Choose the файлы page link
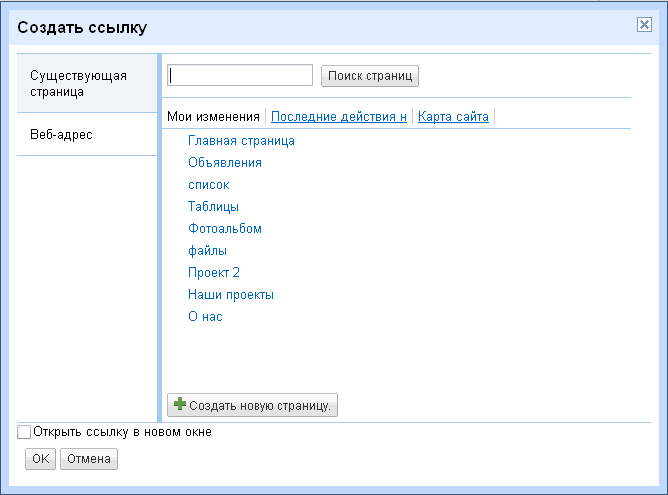The height and width of the screenshot is (495, 668). (207, 250)
